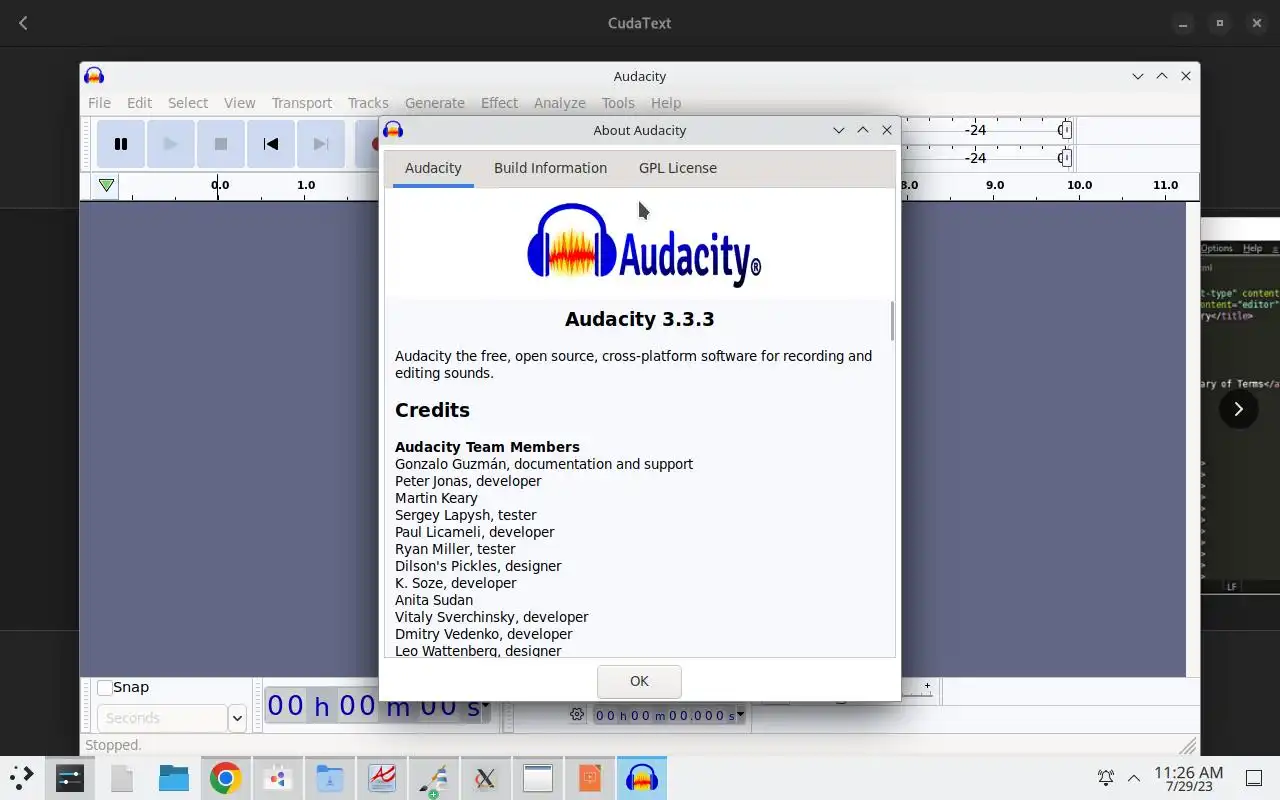1280x800 pixels.
Task: Open the selection time format dropdown arrow
Action: tap(741, 715)
